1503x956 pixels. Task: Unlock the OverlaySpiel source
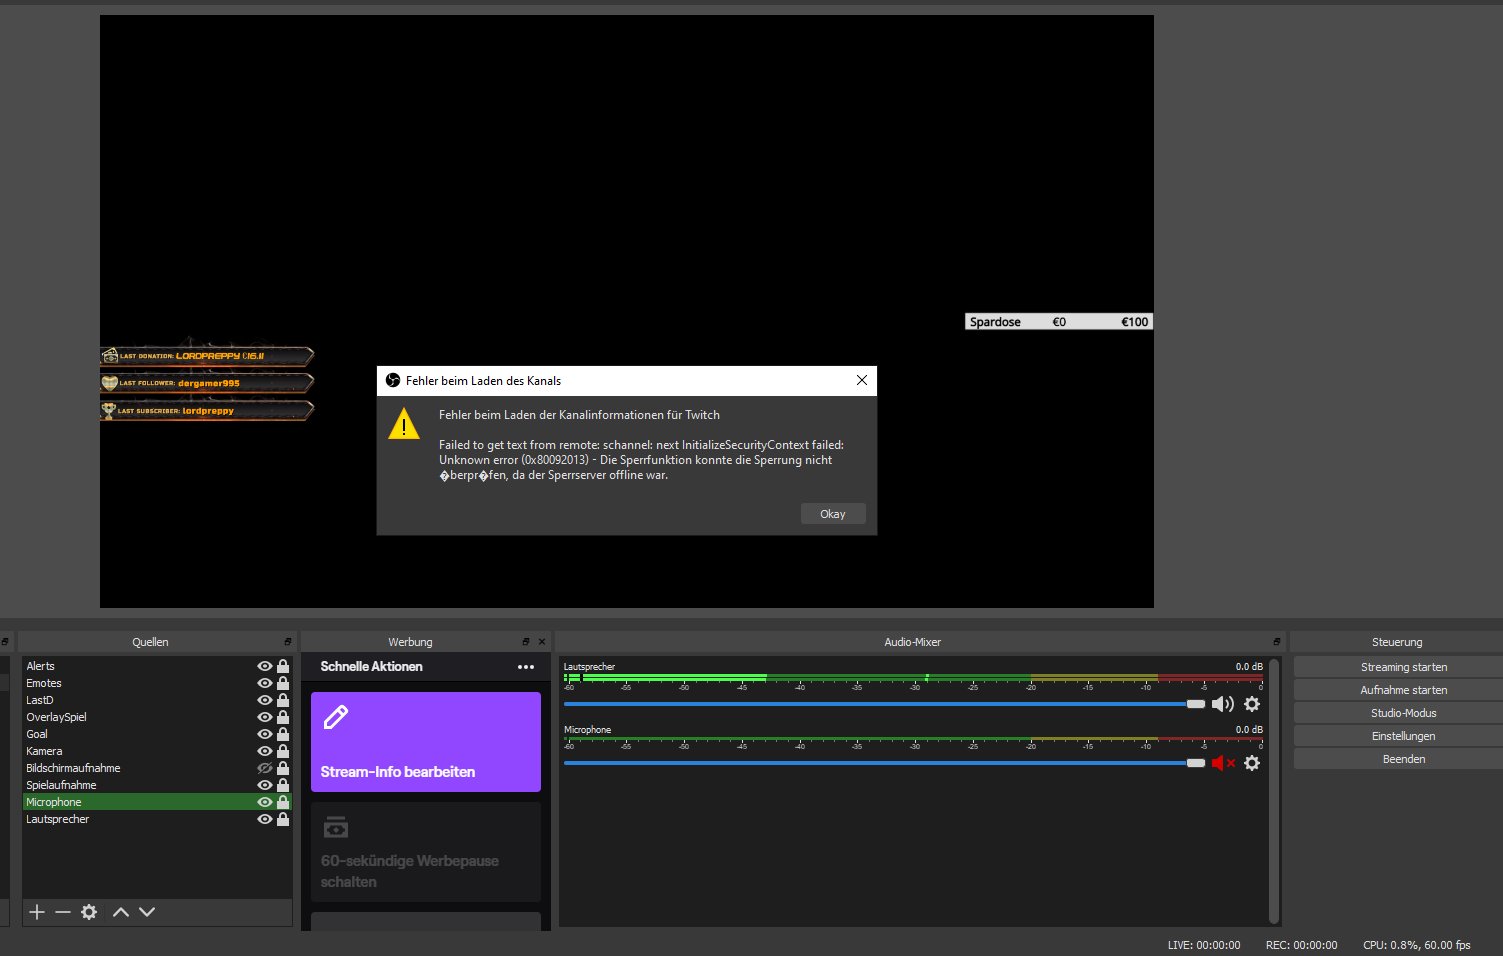pyautogui.click(x=283, y=717)
